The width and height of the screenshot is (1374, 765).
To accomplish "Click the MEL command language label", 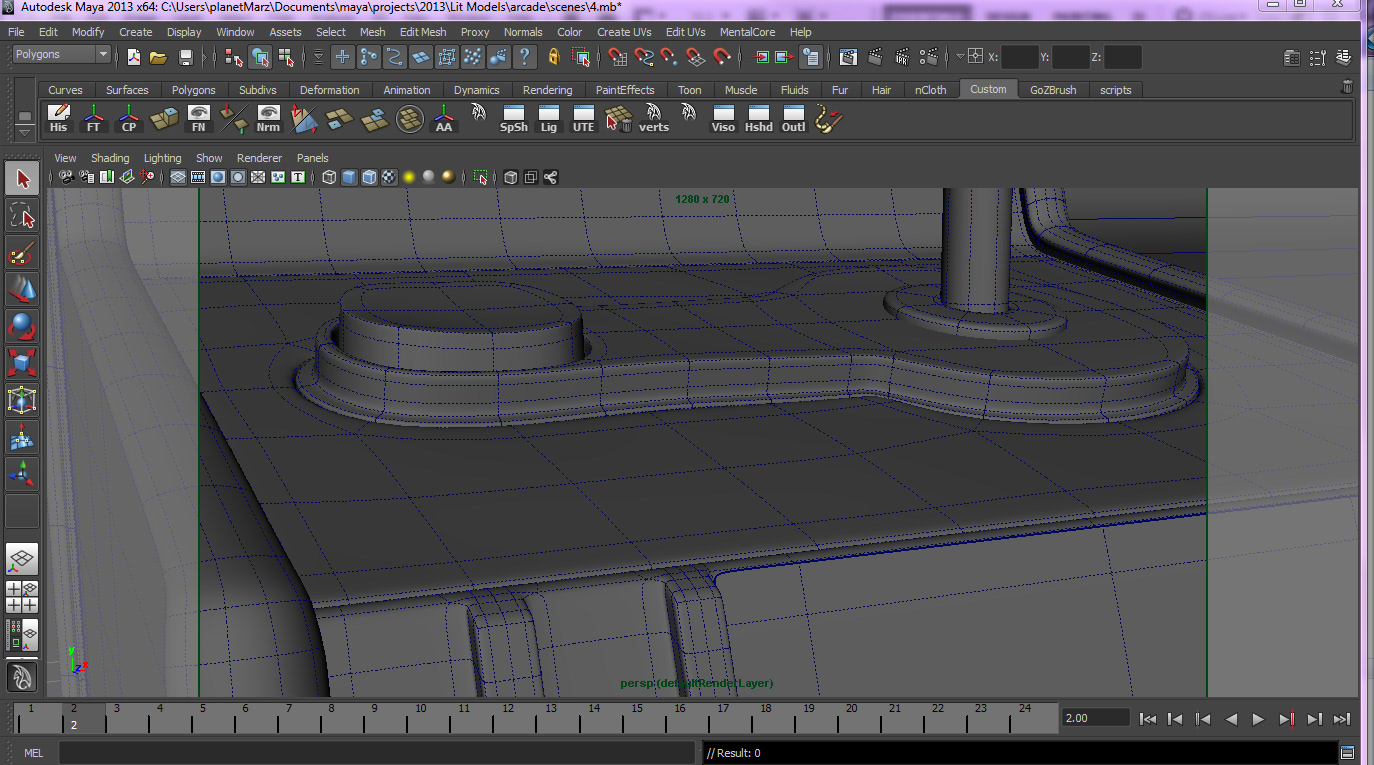I will point(33,753).
